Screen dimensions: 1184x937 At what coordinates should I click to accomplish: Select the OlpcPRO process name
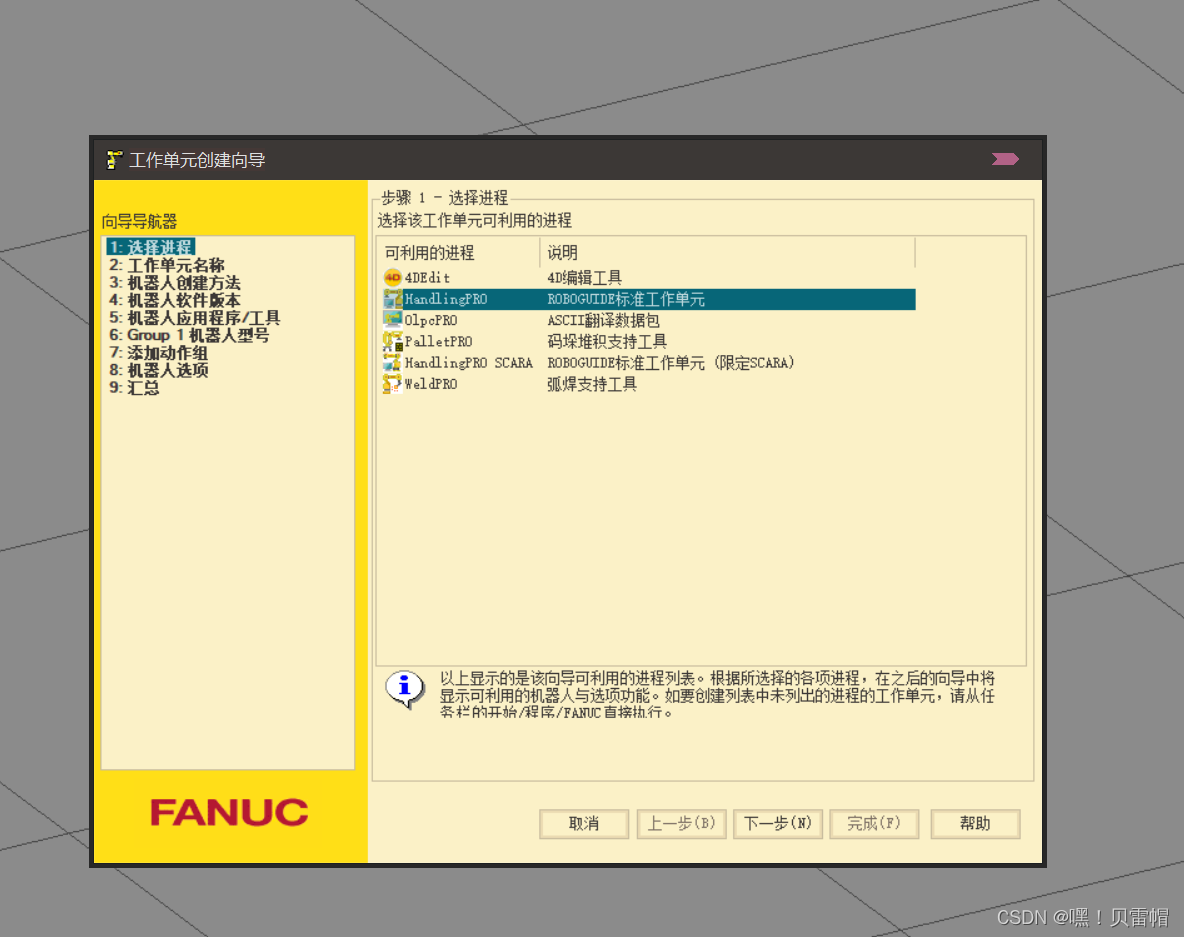coord(431,320)
